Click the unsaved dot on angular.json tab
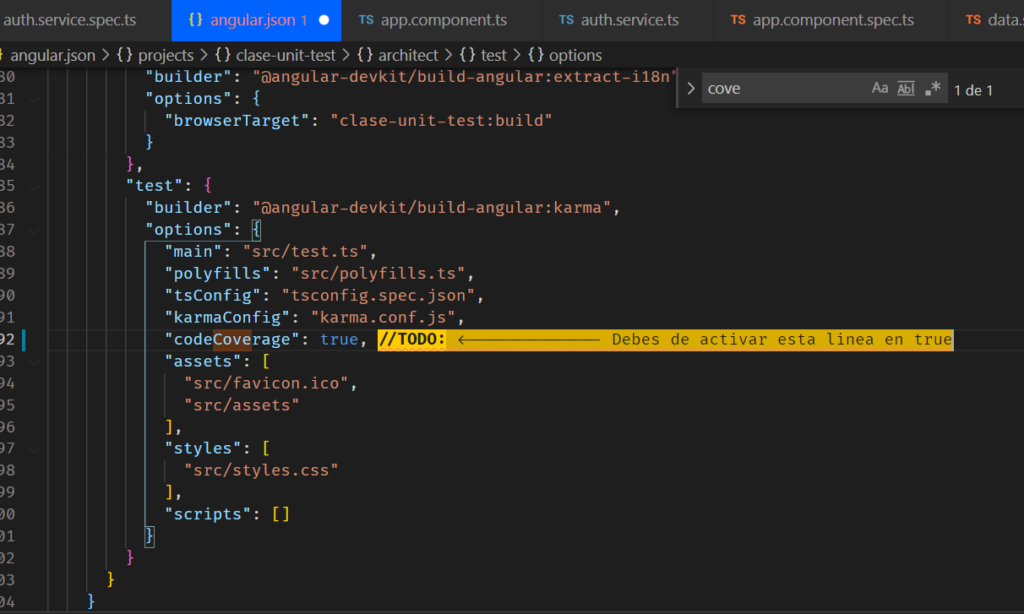The height and width of the screenshot is (614, 1024). tap(323, 20)
